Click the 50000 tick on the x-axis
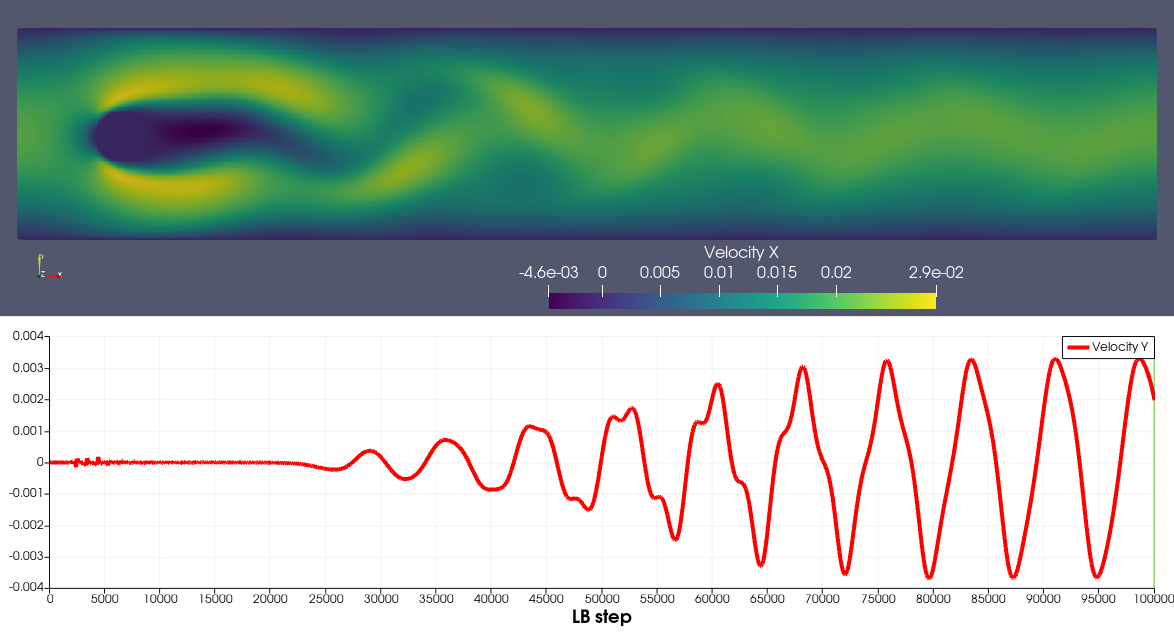This screenshot has width=1174, height=633. pos(601,598)
